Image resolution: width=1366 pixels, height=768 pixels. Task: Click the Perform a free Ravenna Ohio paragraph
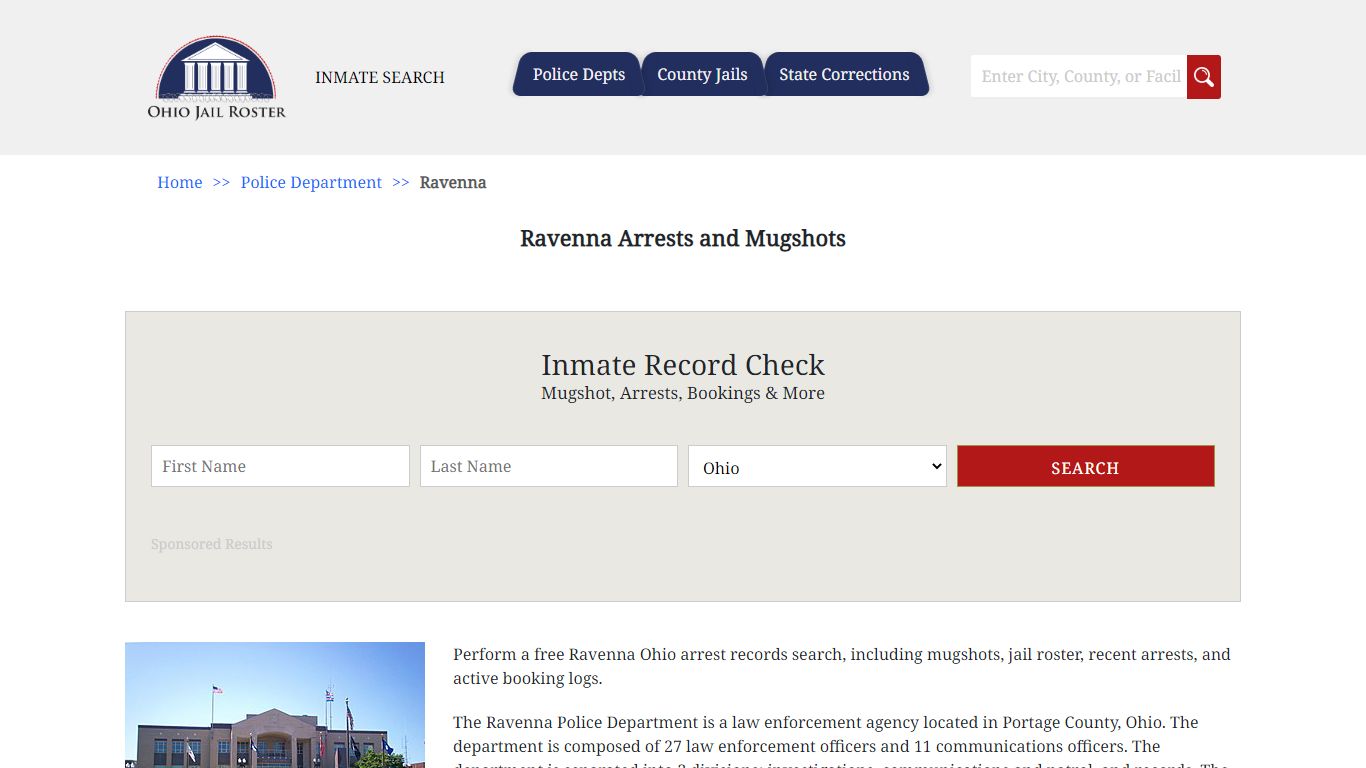point(842,666)
